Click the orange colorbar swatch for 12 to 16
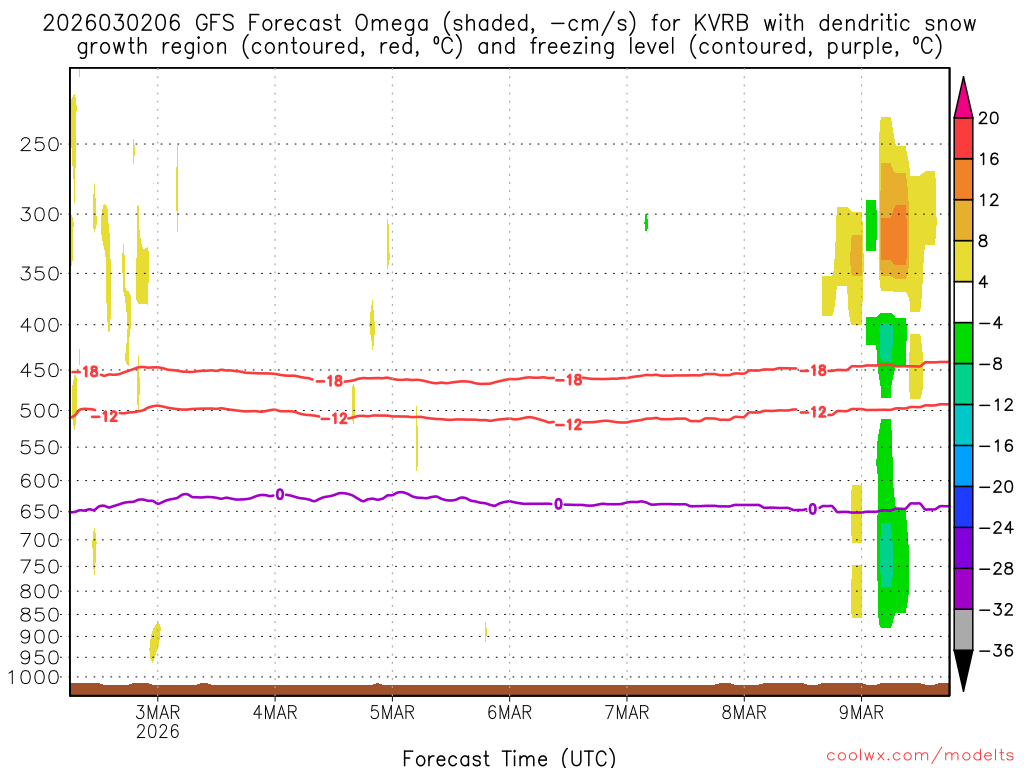The image size is (1024, 768). click(963, 180)
